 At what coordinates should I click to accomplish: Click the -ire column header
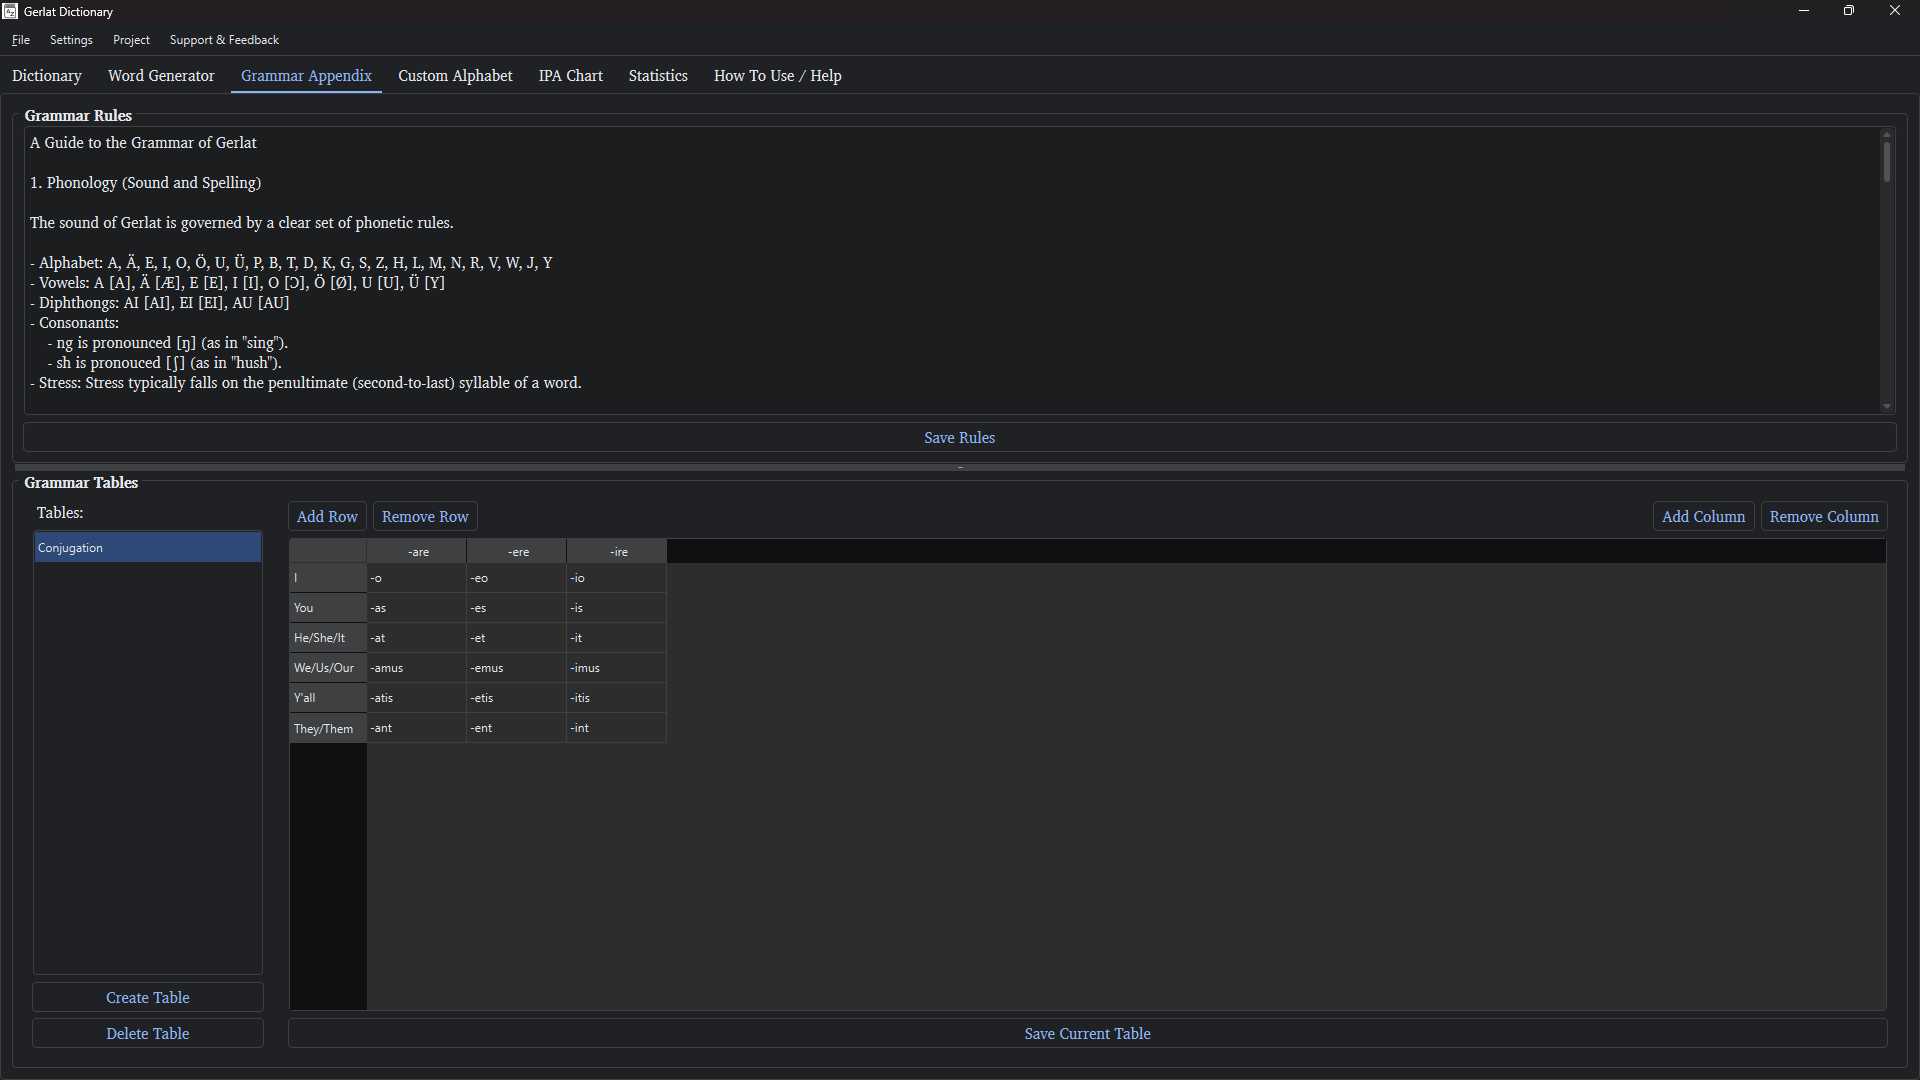point(617,552)
